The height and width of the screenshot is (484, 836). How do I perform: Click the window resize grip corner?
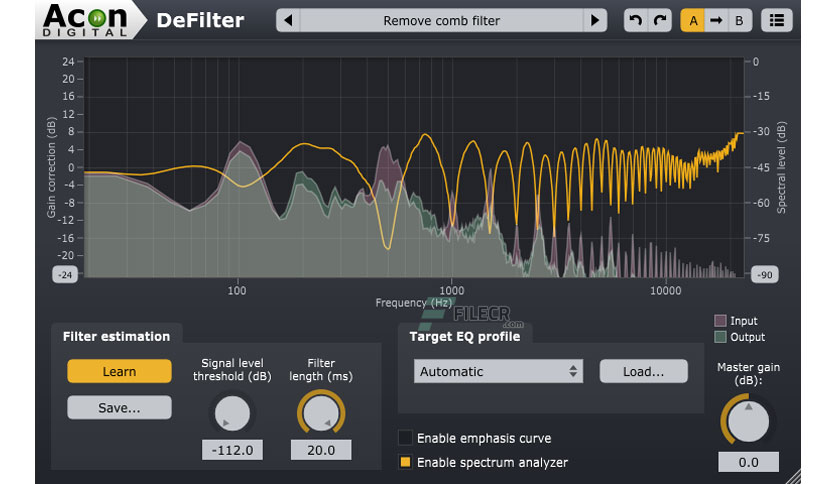click(x=794, y=477)
